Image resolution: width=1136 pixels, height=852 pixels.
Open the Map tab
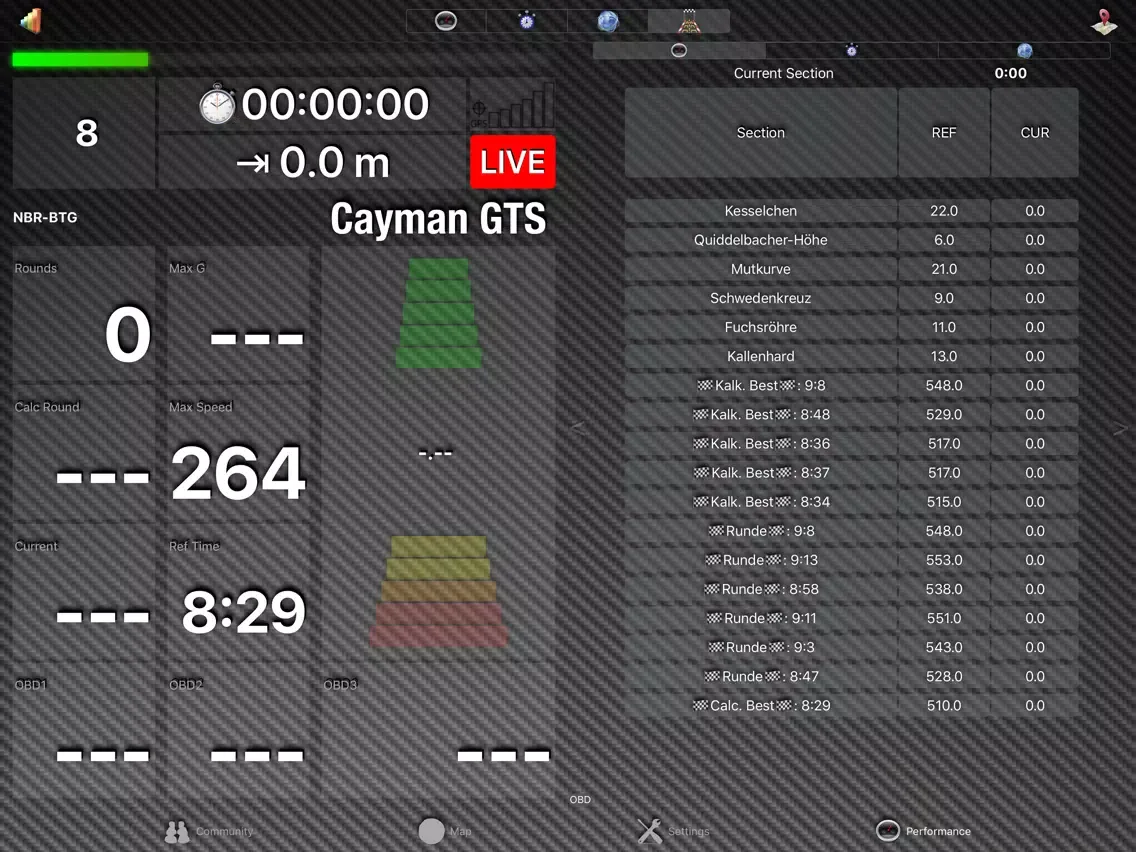click(x=445, y=831)
